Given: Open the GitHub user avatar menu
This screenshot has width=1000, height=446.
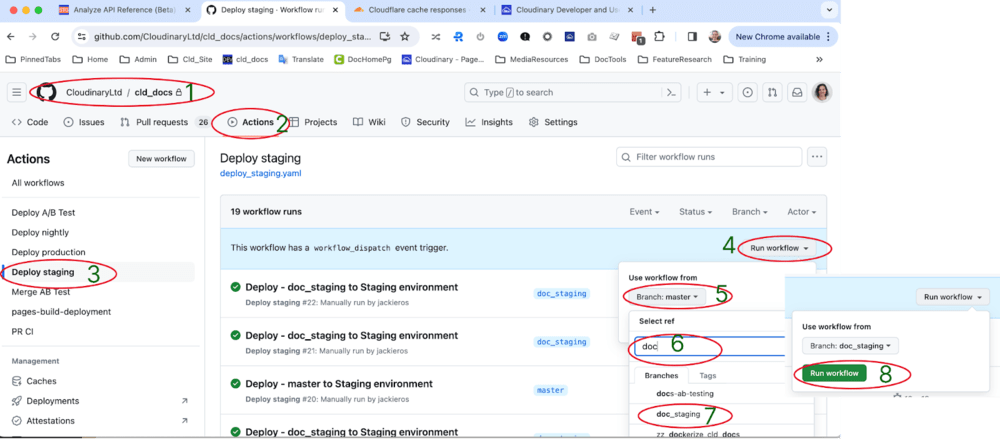Looking at the screenshot, I should click(822, 93).
